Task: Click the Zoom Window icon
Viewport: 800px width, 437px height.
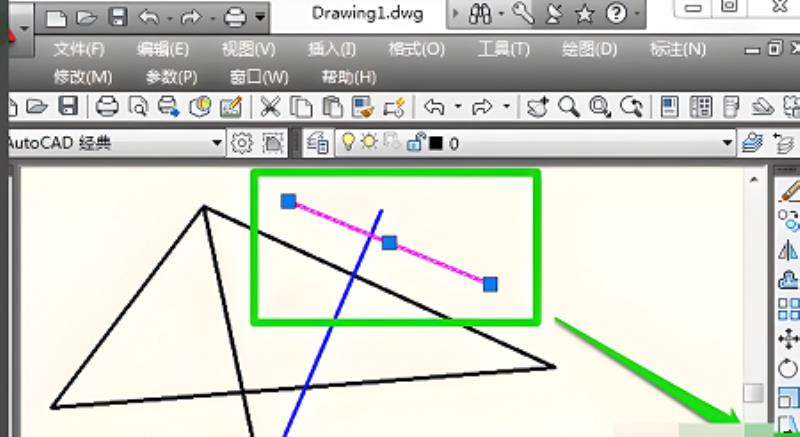Action: point(600,107)
